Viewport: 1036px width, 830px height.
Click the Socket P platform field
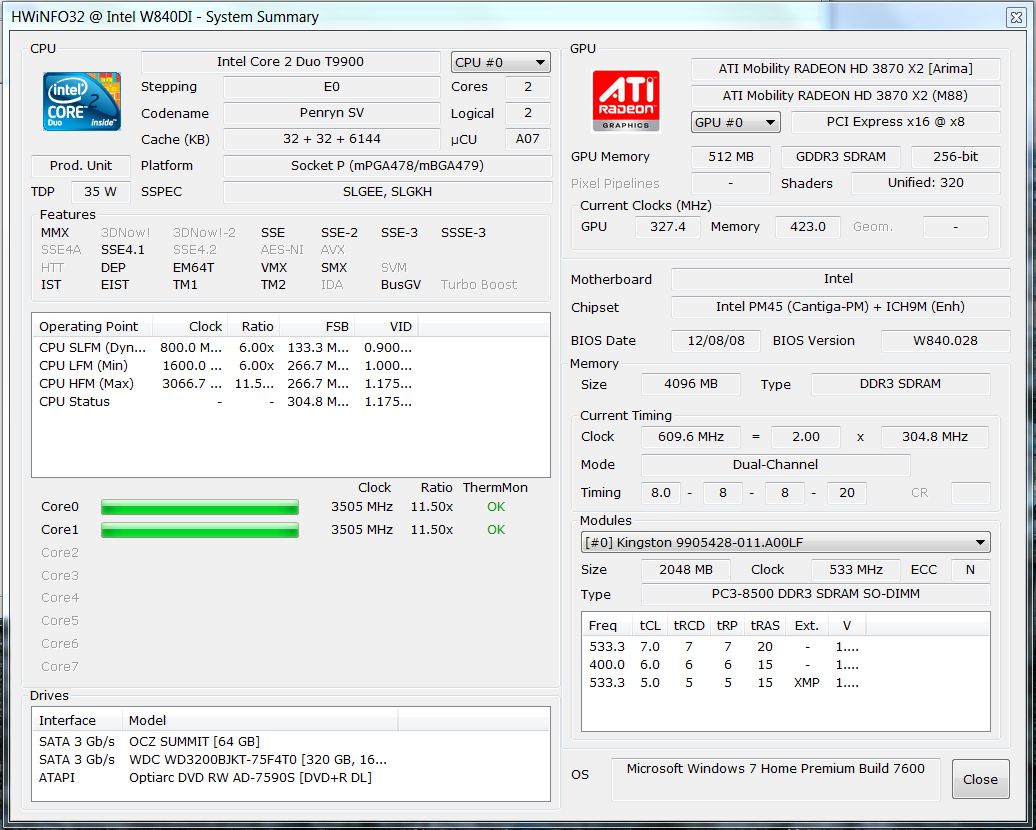(x=388, y=166)
